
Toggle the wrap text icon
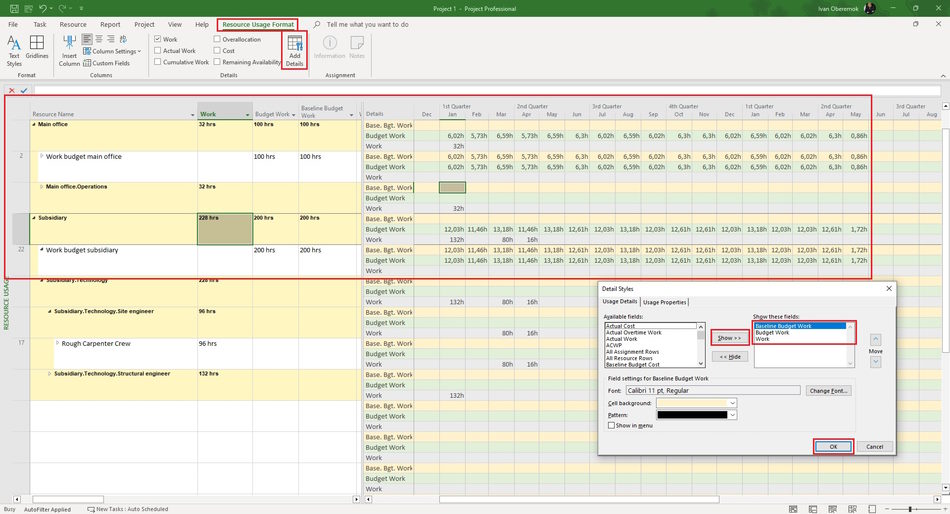123,39
